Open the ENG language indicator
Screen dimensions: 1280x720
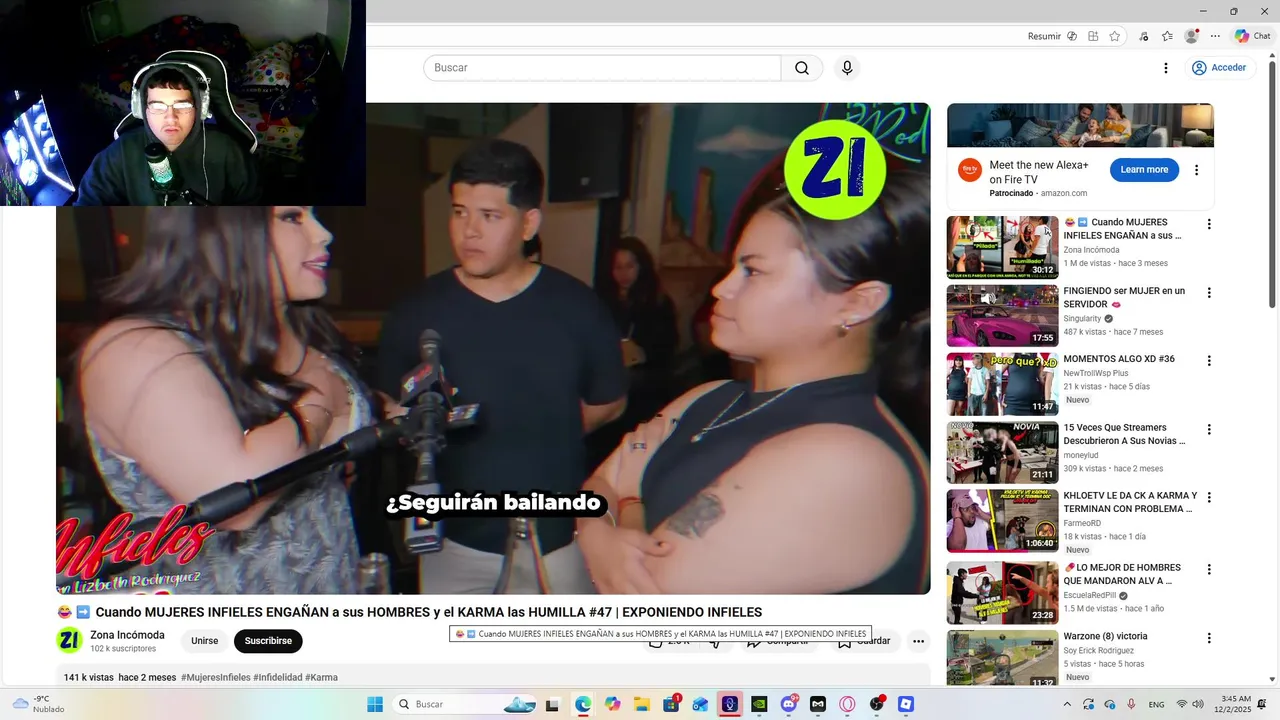coord(1156,704)
